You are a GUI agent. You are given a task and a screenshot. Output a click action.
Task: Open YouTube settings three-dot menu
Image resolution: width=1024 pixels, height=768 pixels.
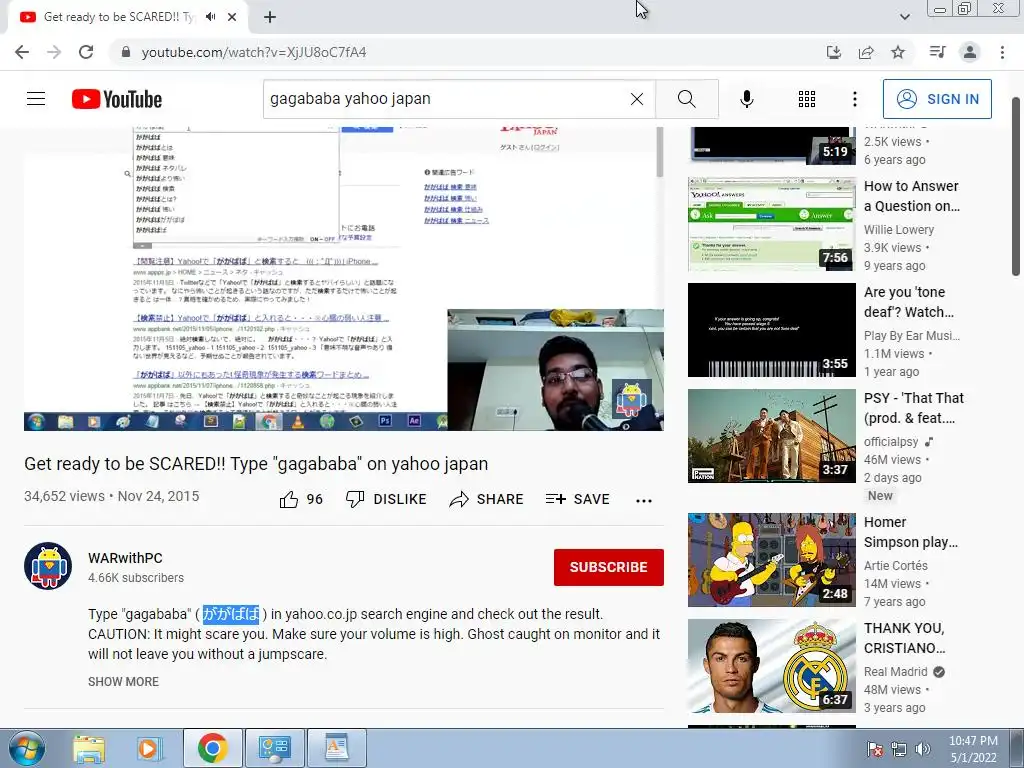[x=855, y=99]
